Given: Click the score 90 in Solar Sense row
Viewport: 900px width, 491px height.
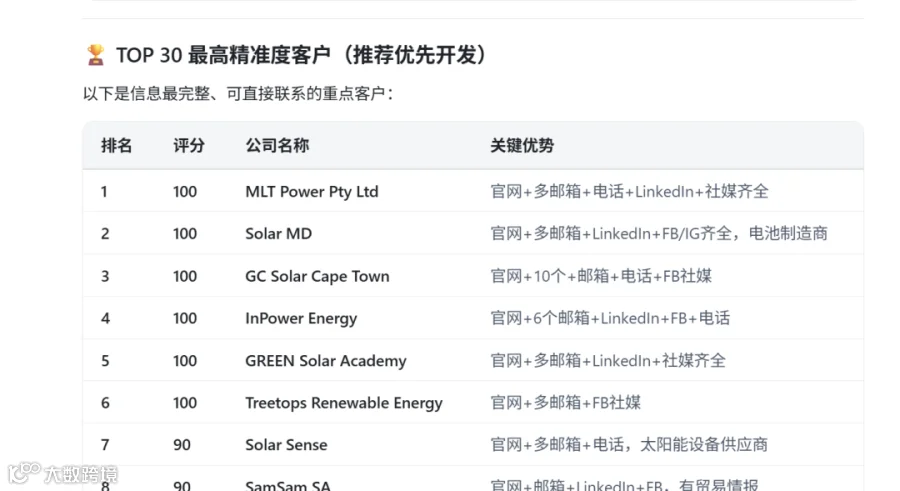Looking at the screenshot, I should tap(182, 445).
